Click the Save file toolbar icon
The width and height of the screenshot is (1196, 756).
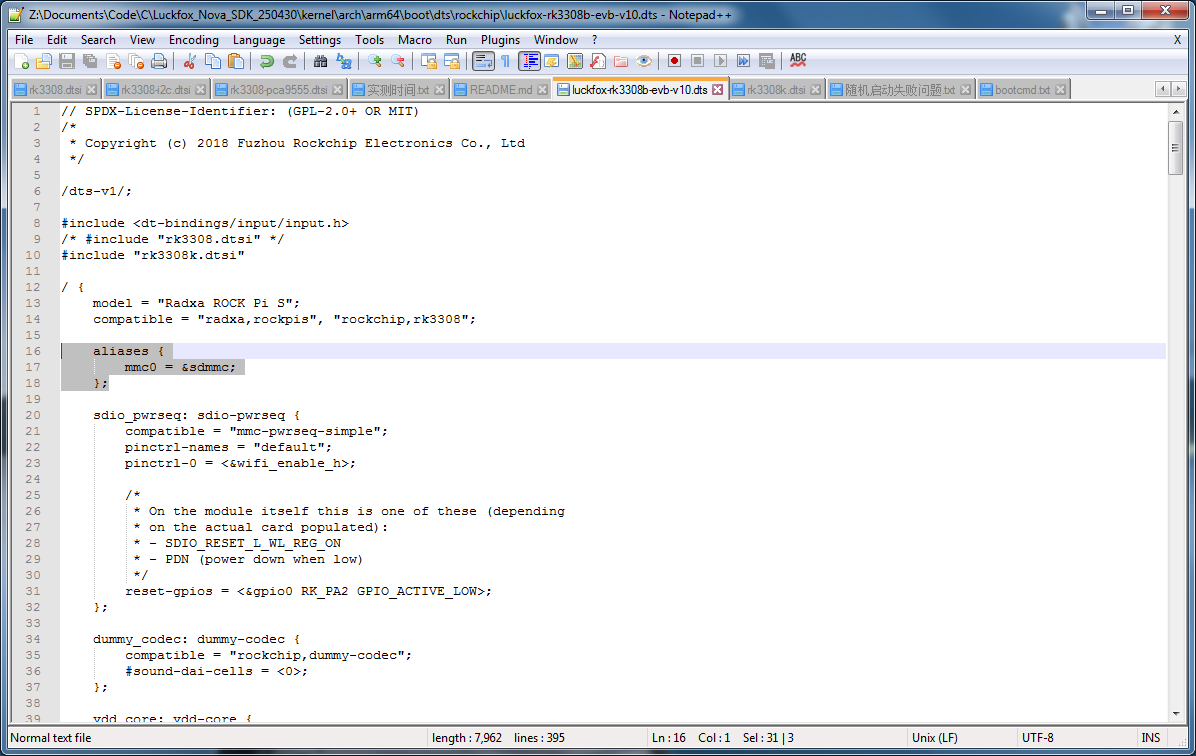[x=67, y=61]
